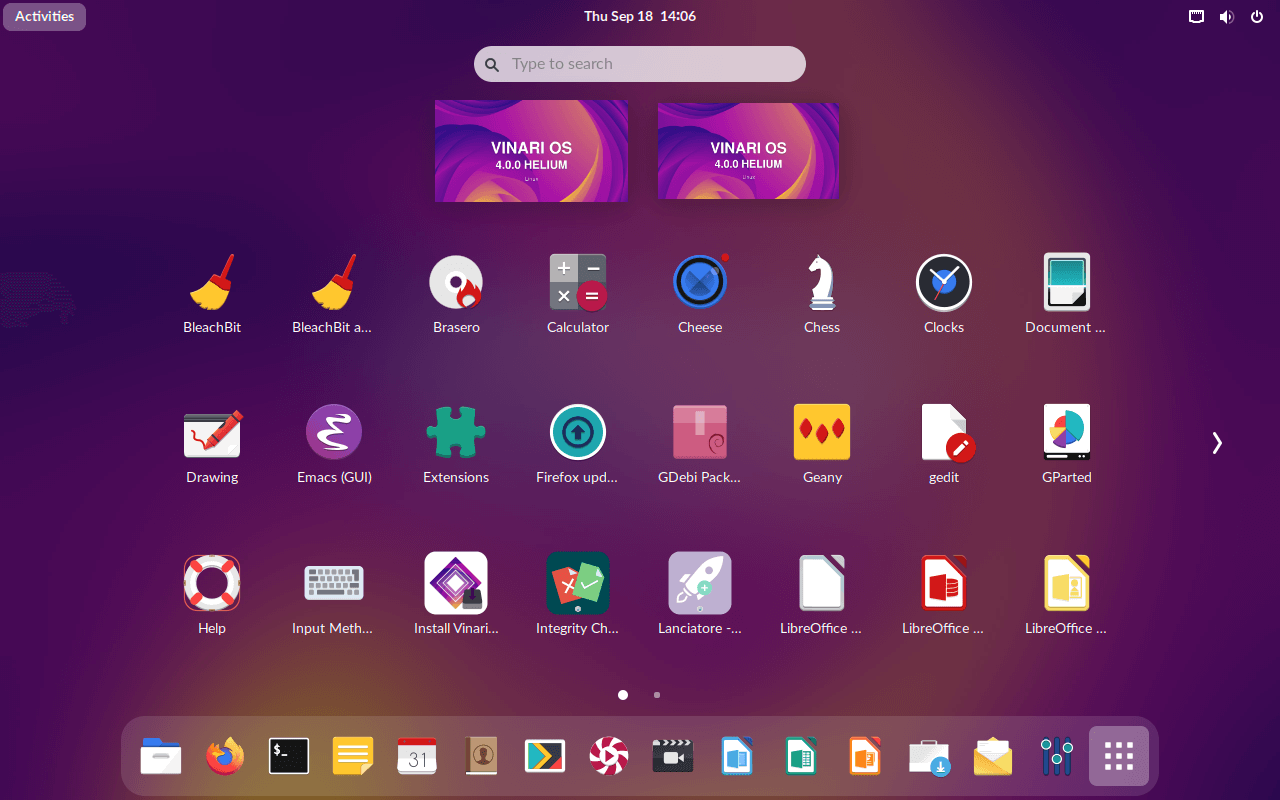Open slideshow triangle icon in dock
Screen dimensions: 1280x800
click(x=545, y=756)
